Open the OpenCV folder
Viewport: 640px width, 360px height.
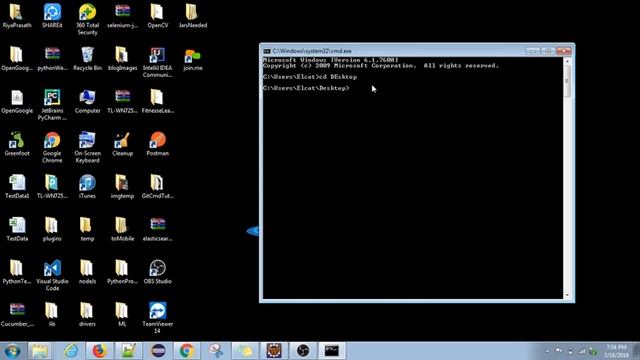tap(158, 16)
